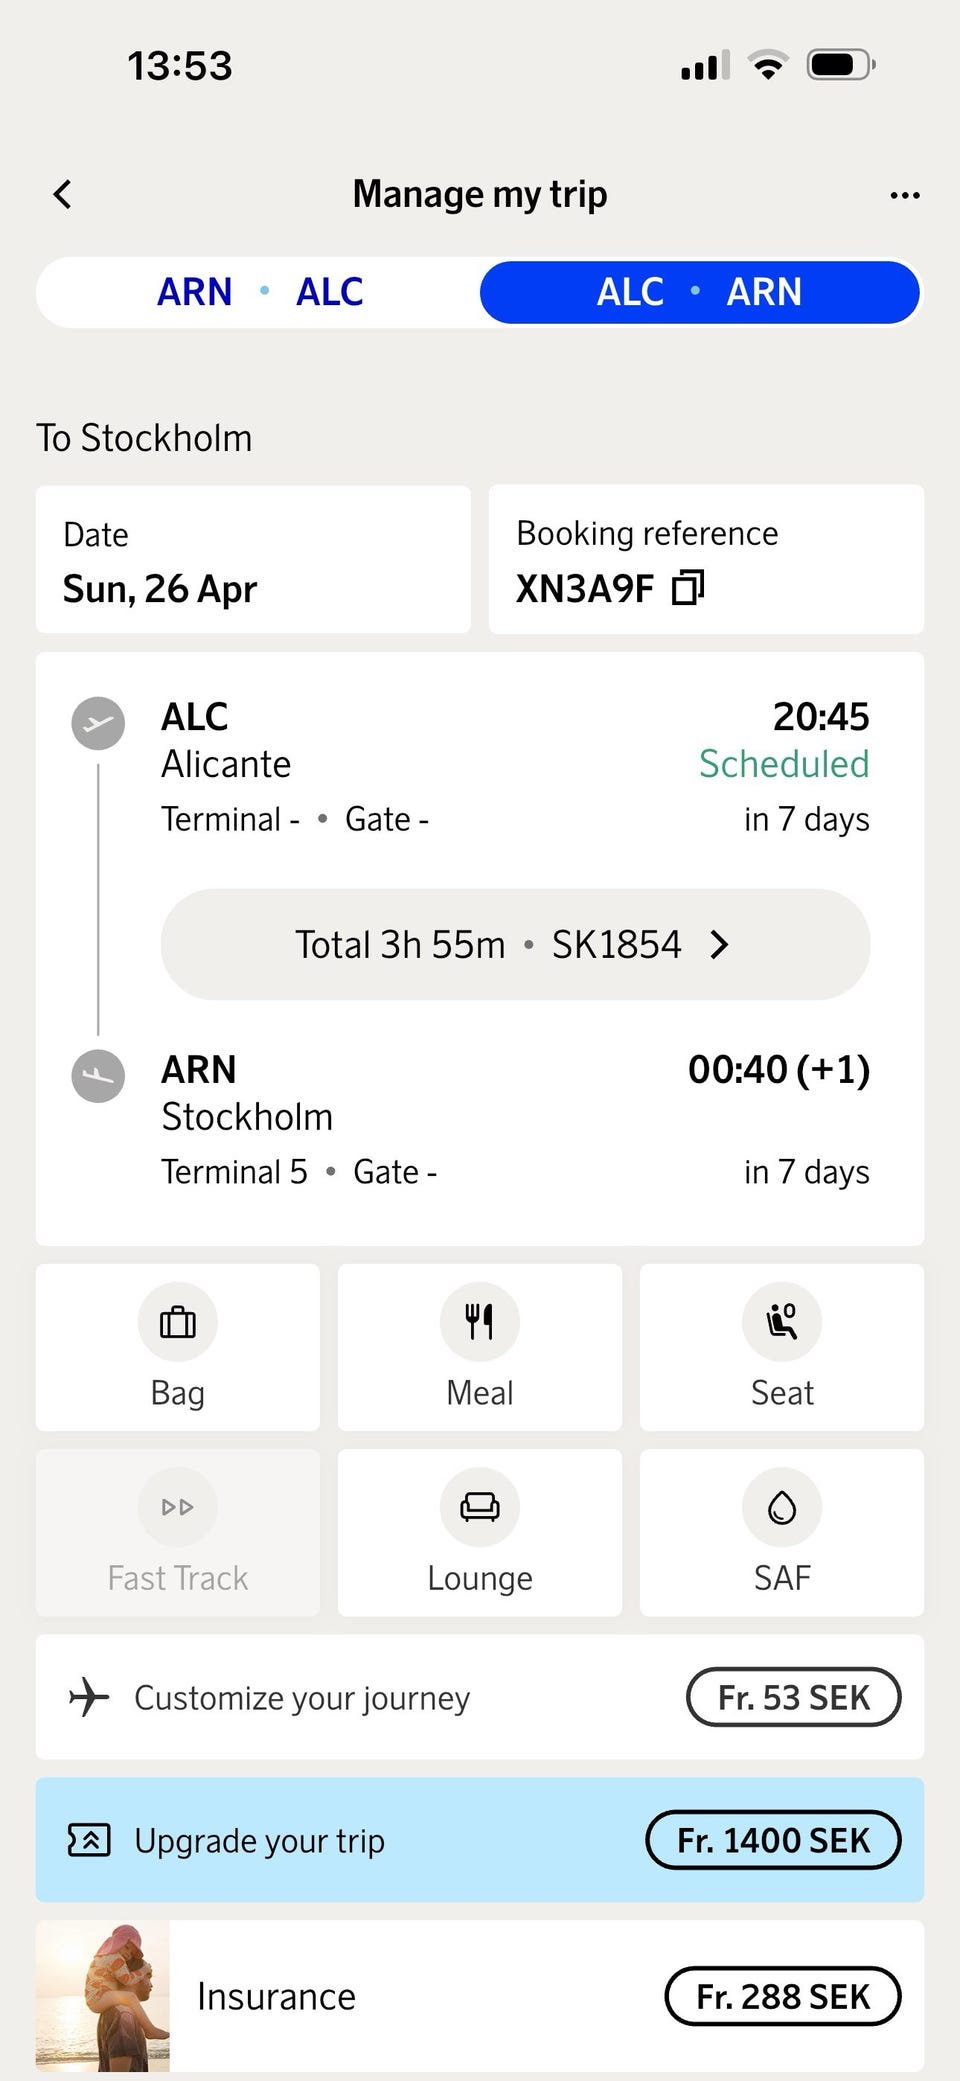
Task: Tap the Date card Sun, 26 Apr
Action: coord(253,560)
